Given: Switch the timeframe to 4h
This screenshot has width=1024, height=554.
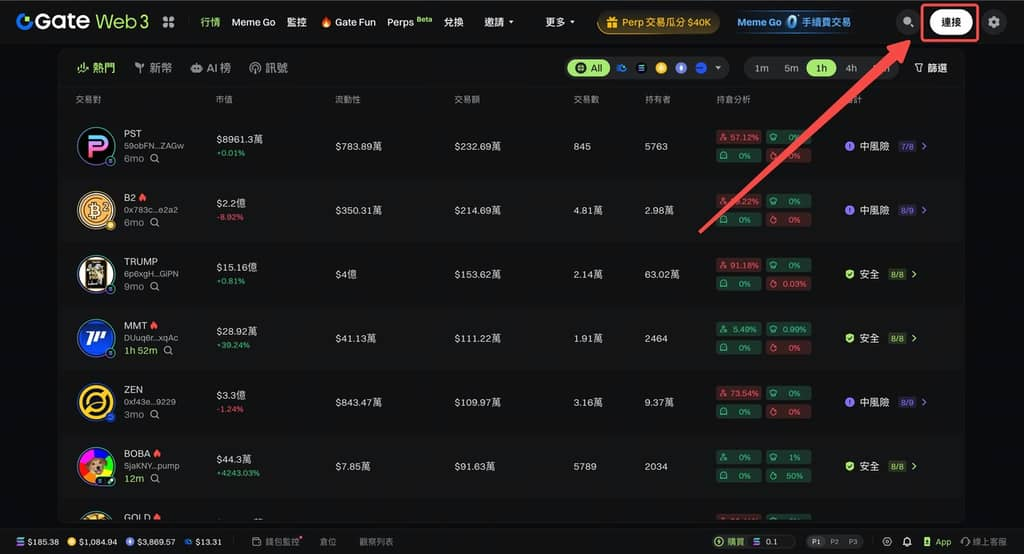Looking at the screenshot, I should click(x=851, y=68).
